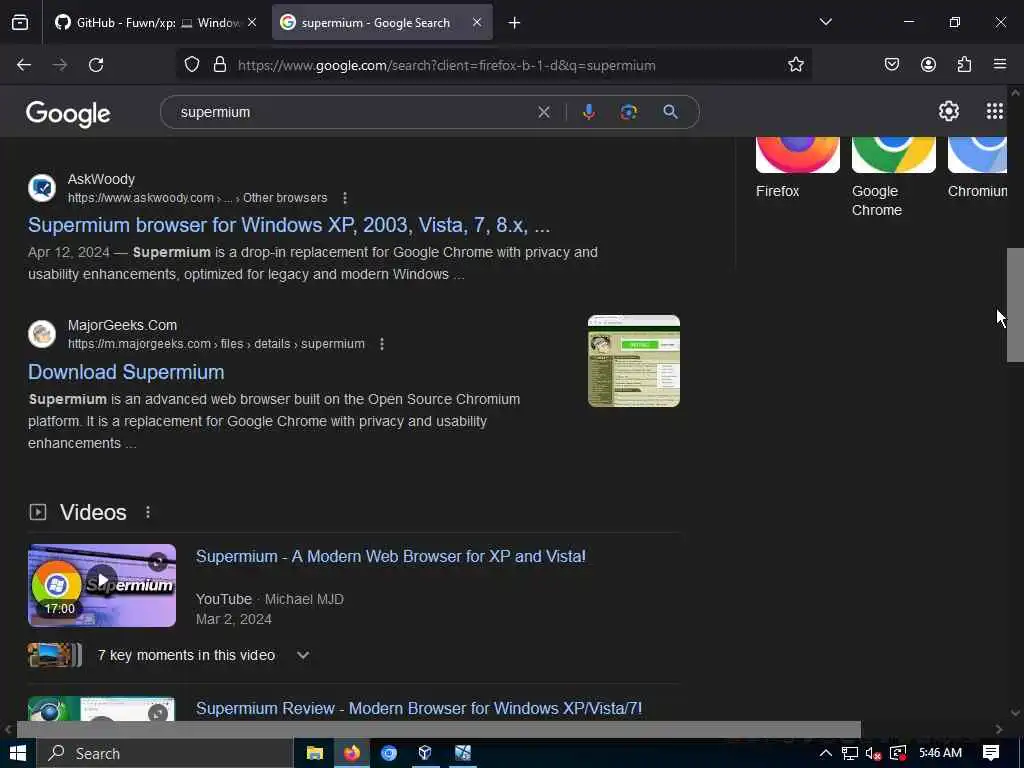
Task: Open Firefox account menu
Action: (x=928, y=65)
